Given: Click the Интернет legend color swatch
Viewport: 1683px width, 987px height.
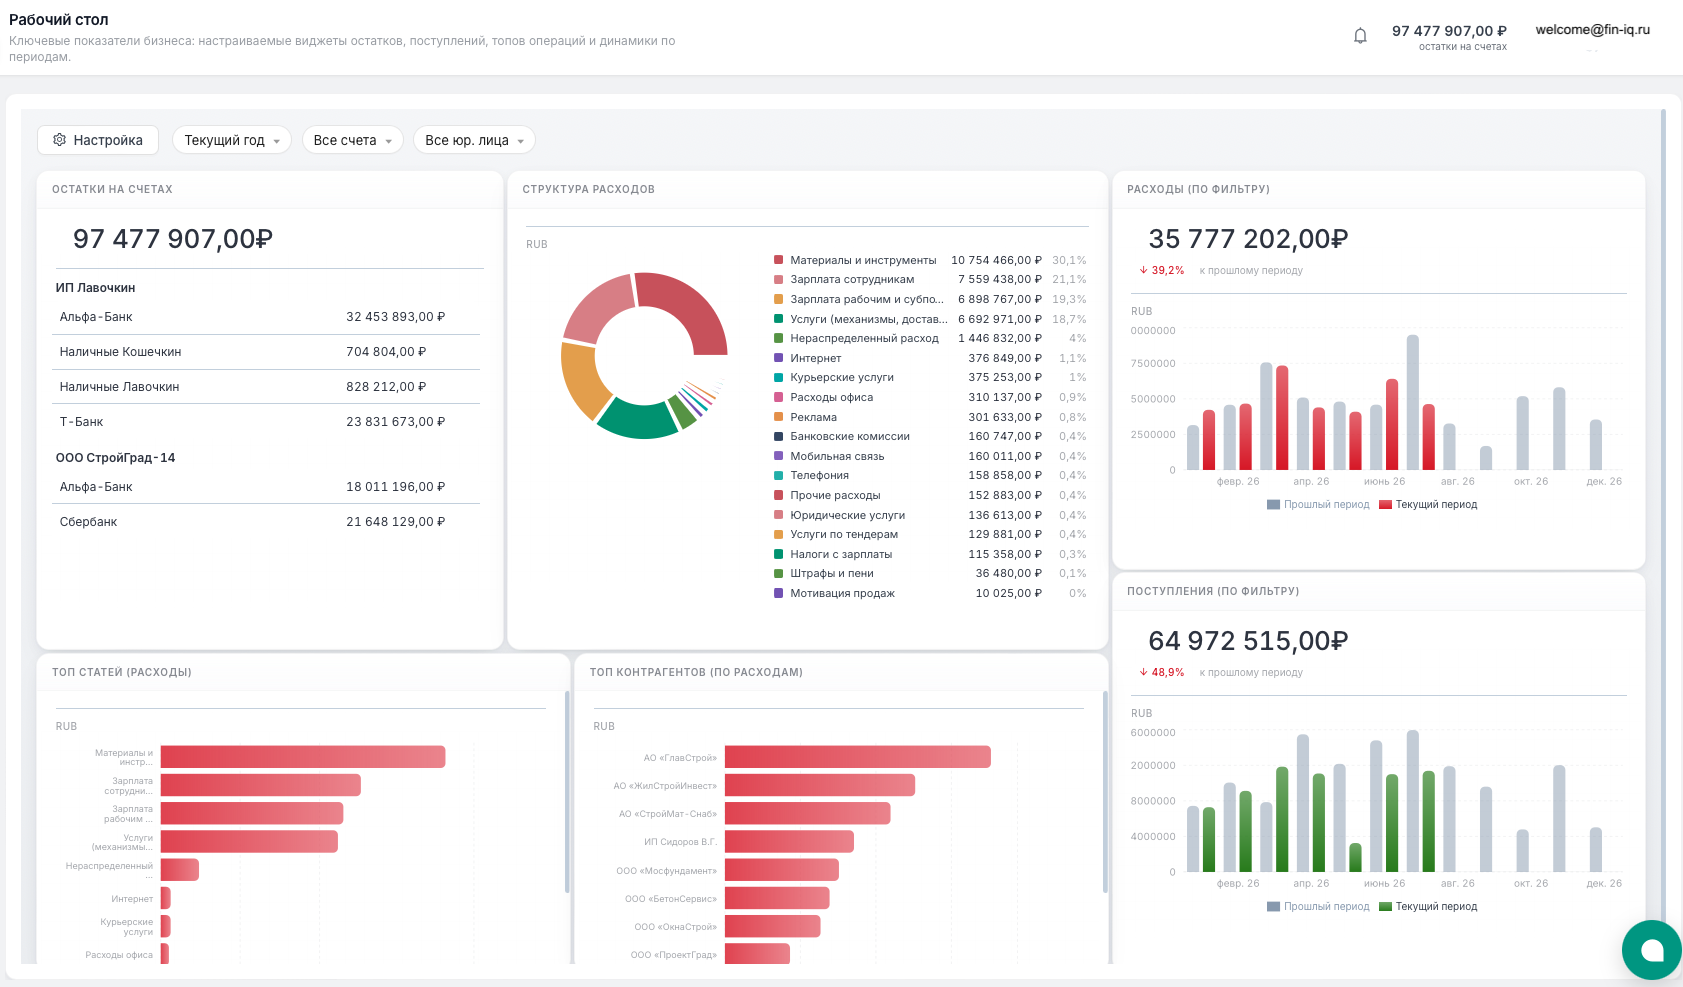Looking at the screenshot, I should (x=778, y=358).
